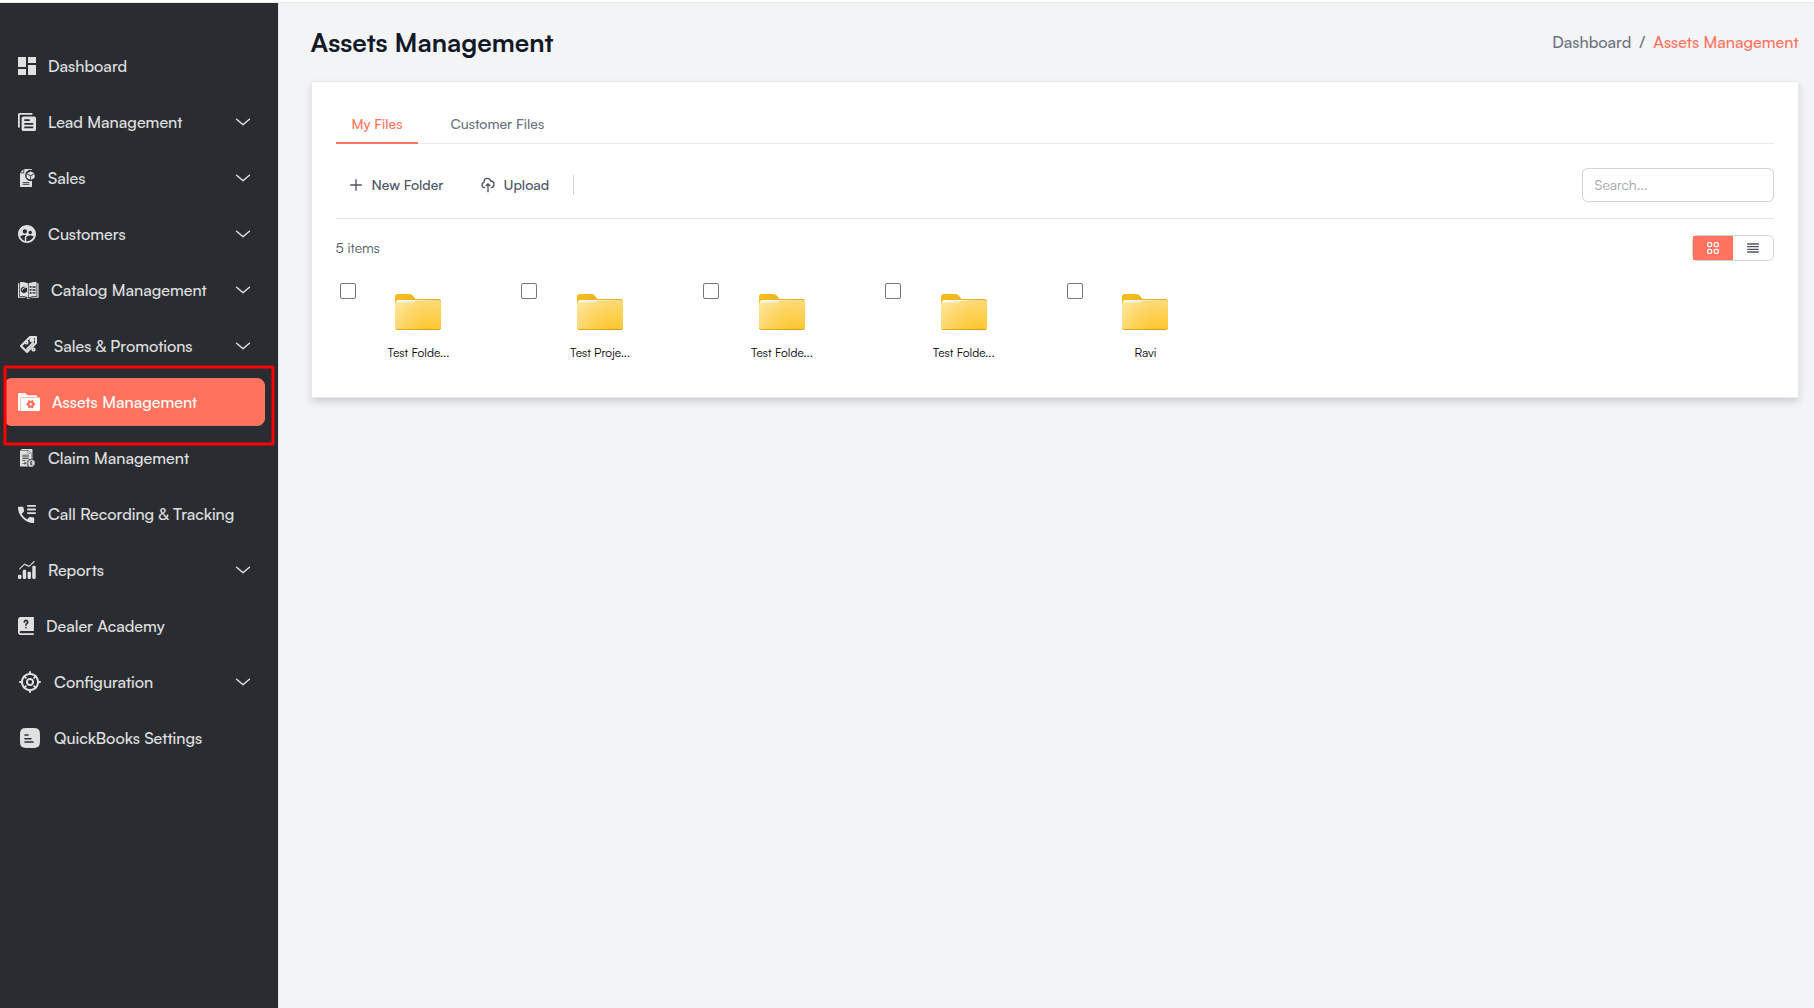Click the Upload button
Screen dimensions: 1814x1008
pyautogui.click(x=515, y=185)
